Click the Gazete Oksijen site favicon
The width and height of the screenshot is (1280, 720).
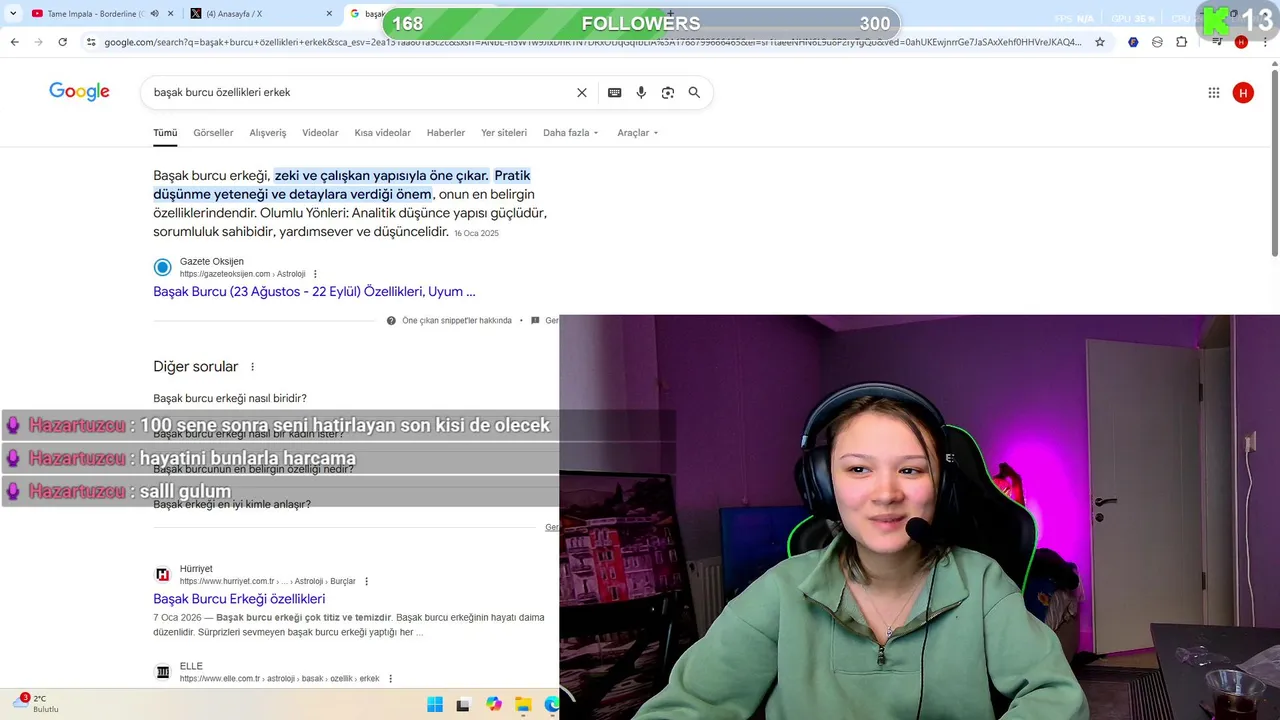click(x=163, y=267)
